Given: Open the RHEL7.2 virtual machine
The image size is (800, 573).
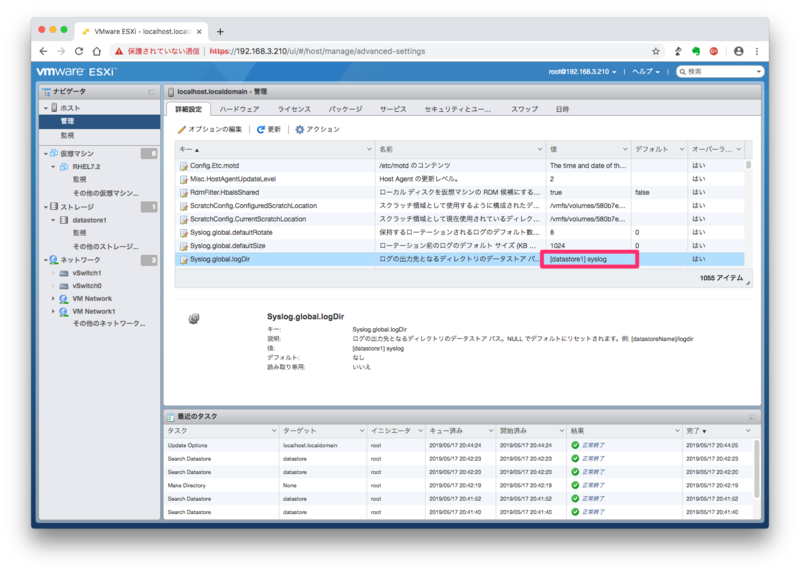Looking at the screenshot, I should (x=86, y=167).
